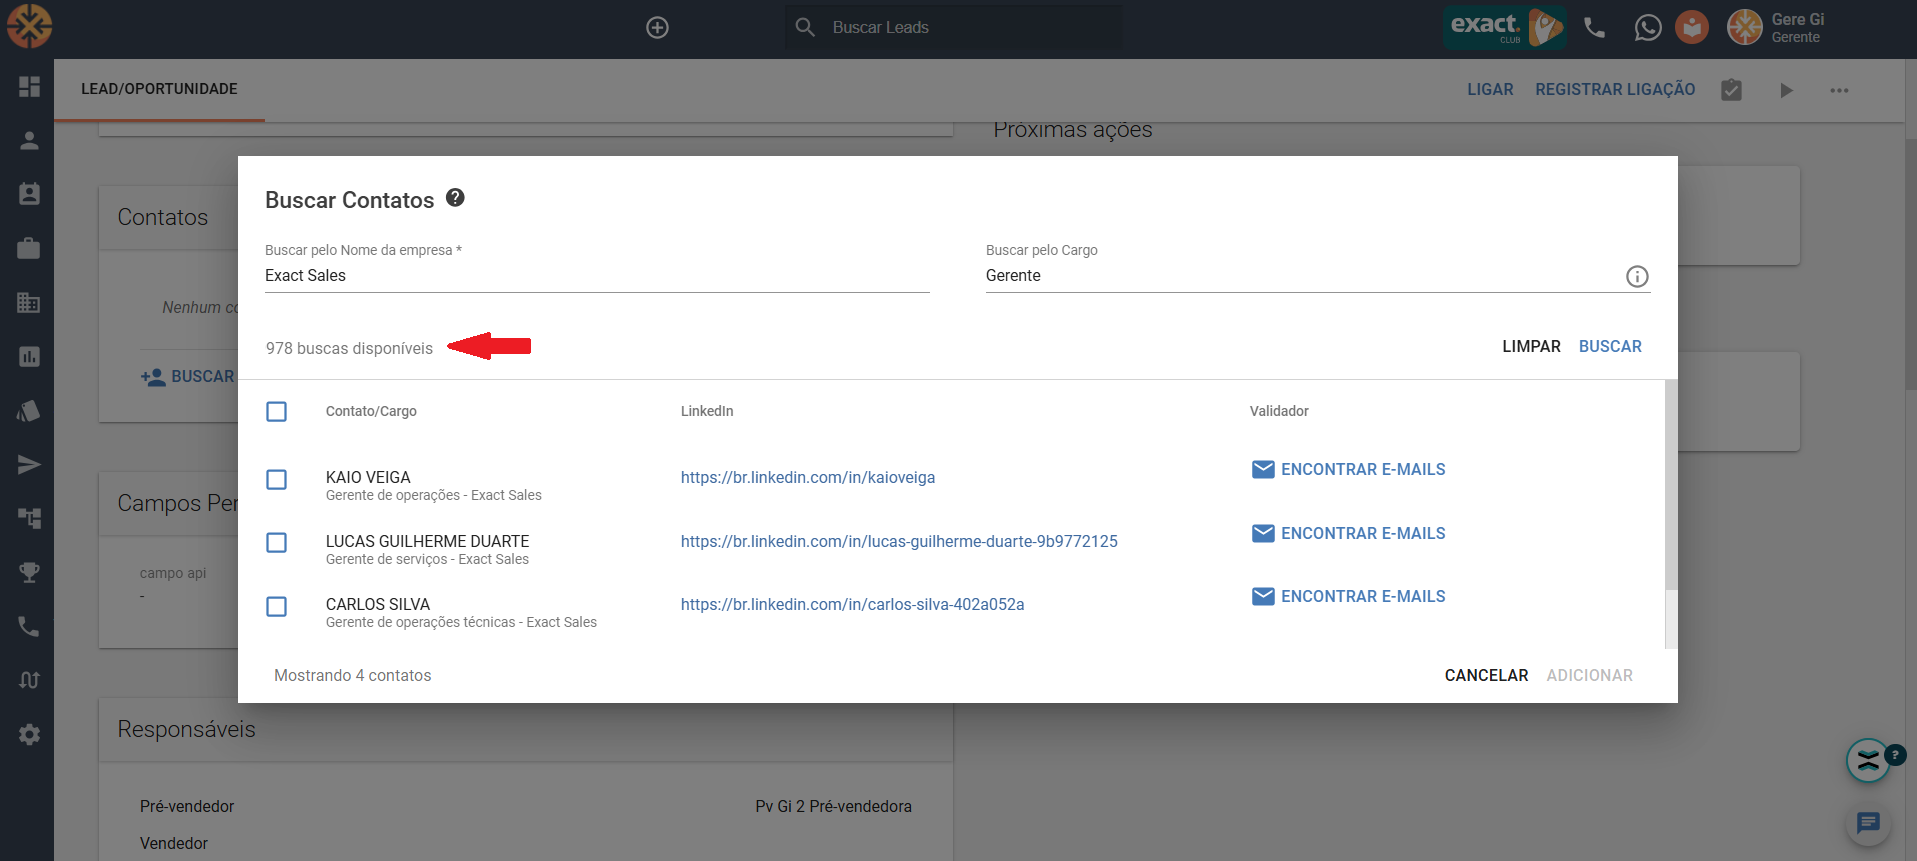Viewport: 1917px width, 861px height.
Task: Check the KAIO VEIGA checkbox
Action: pyautogui.click(x=277, y=480)
